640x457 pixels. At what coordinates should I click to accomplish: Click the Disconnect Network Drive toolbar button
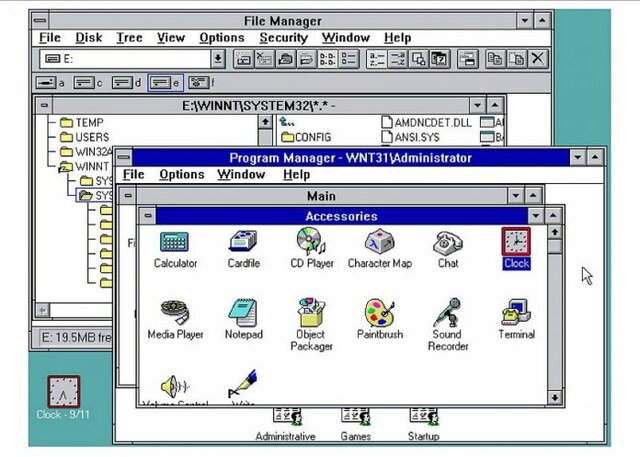coord(264,59)
